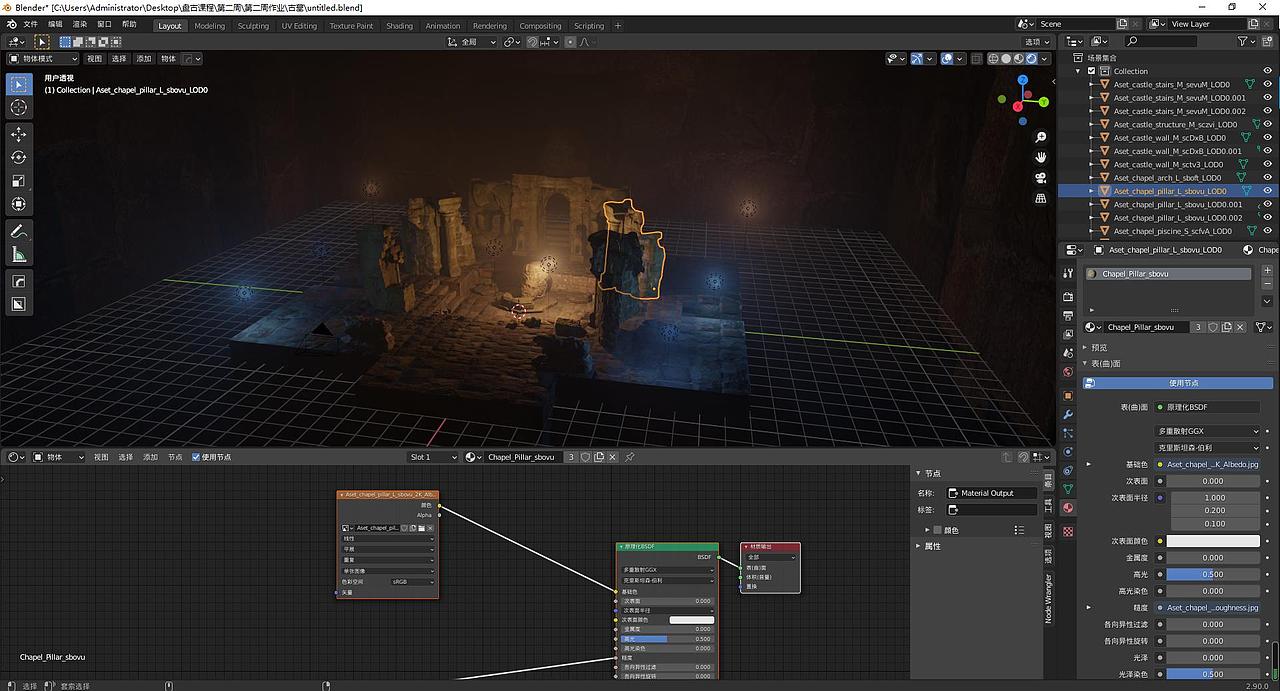
Task: Open the wrench Modifier properties tab
Action: [1068, 414]
